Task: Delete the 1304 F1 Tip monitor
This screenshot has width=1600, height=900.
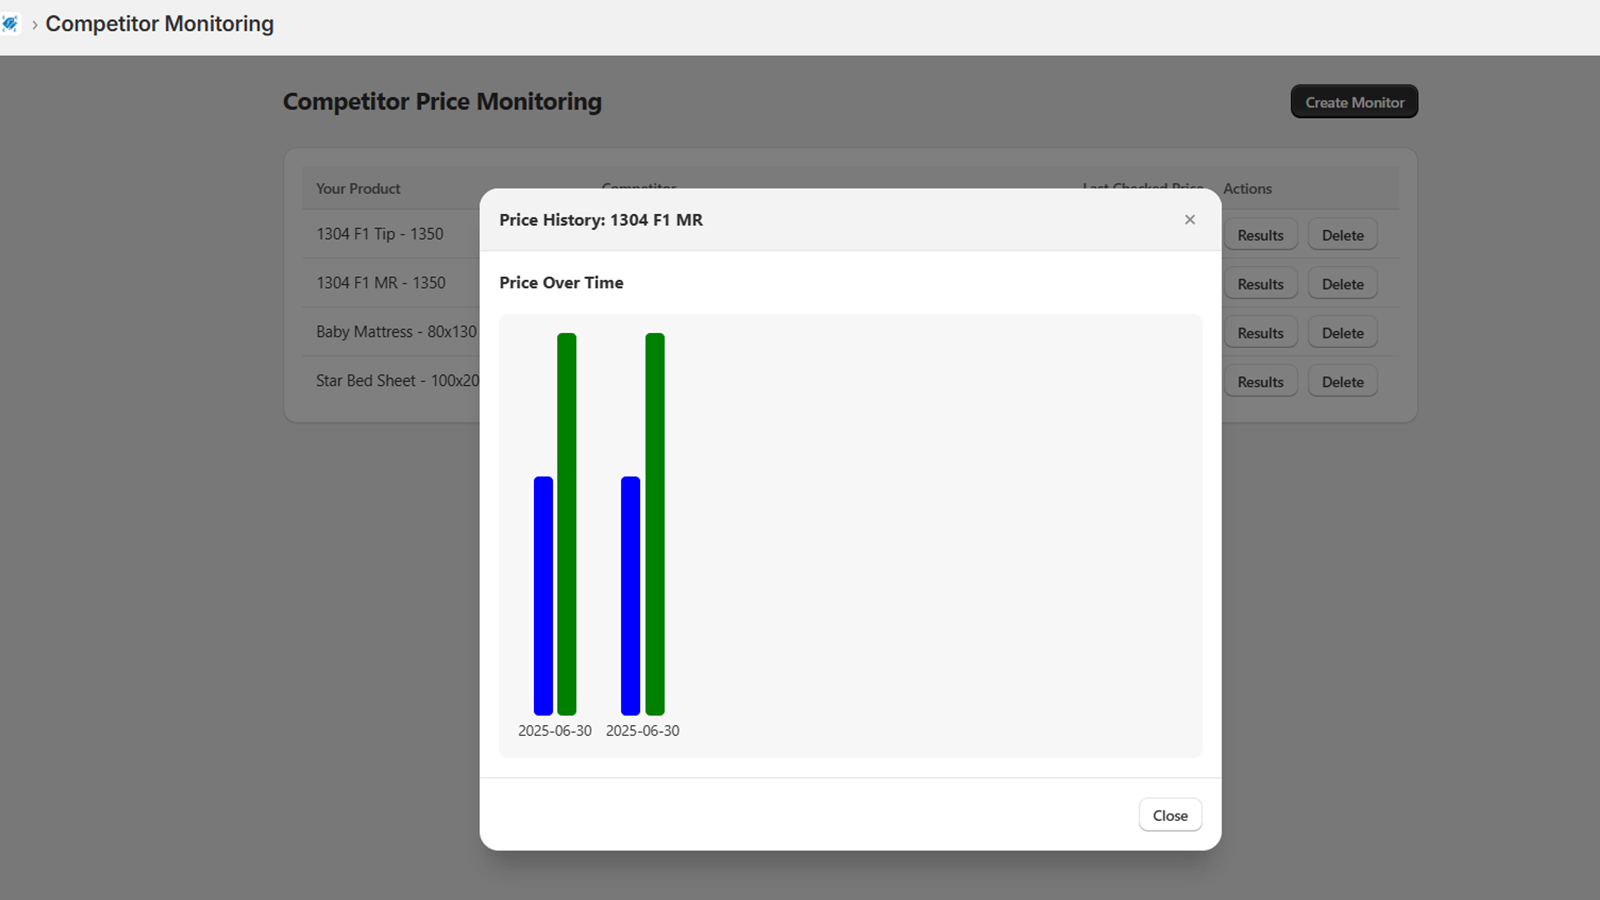Action: click(x=1342, y=234)
